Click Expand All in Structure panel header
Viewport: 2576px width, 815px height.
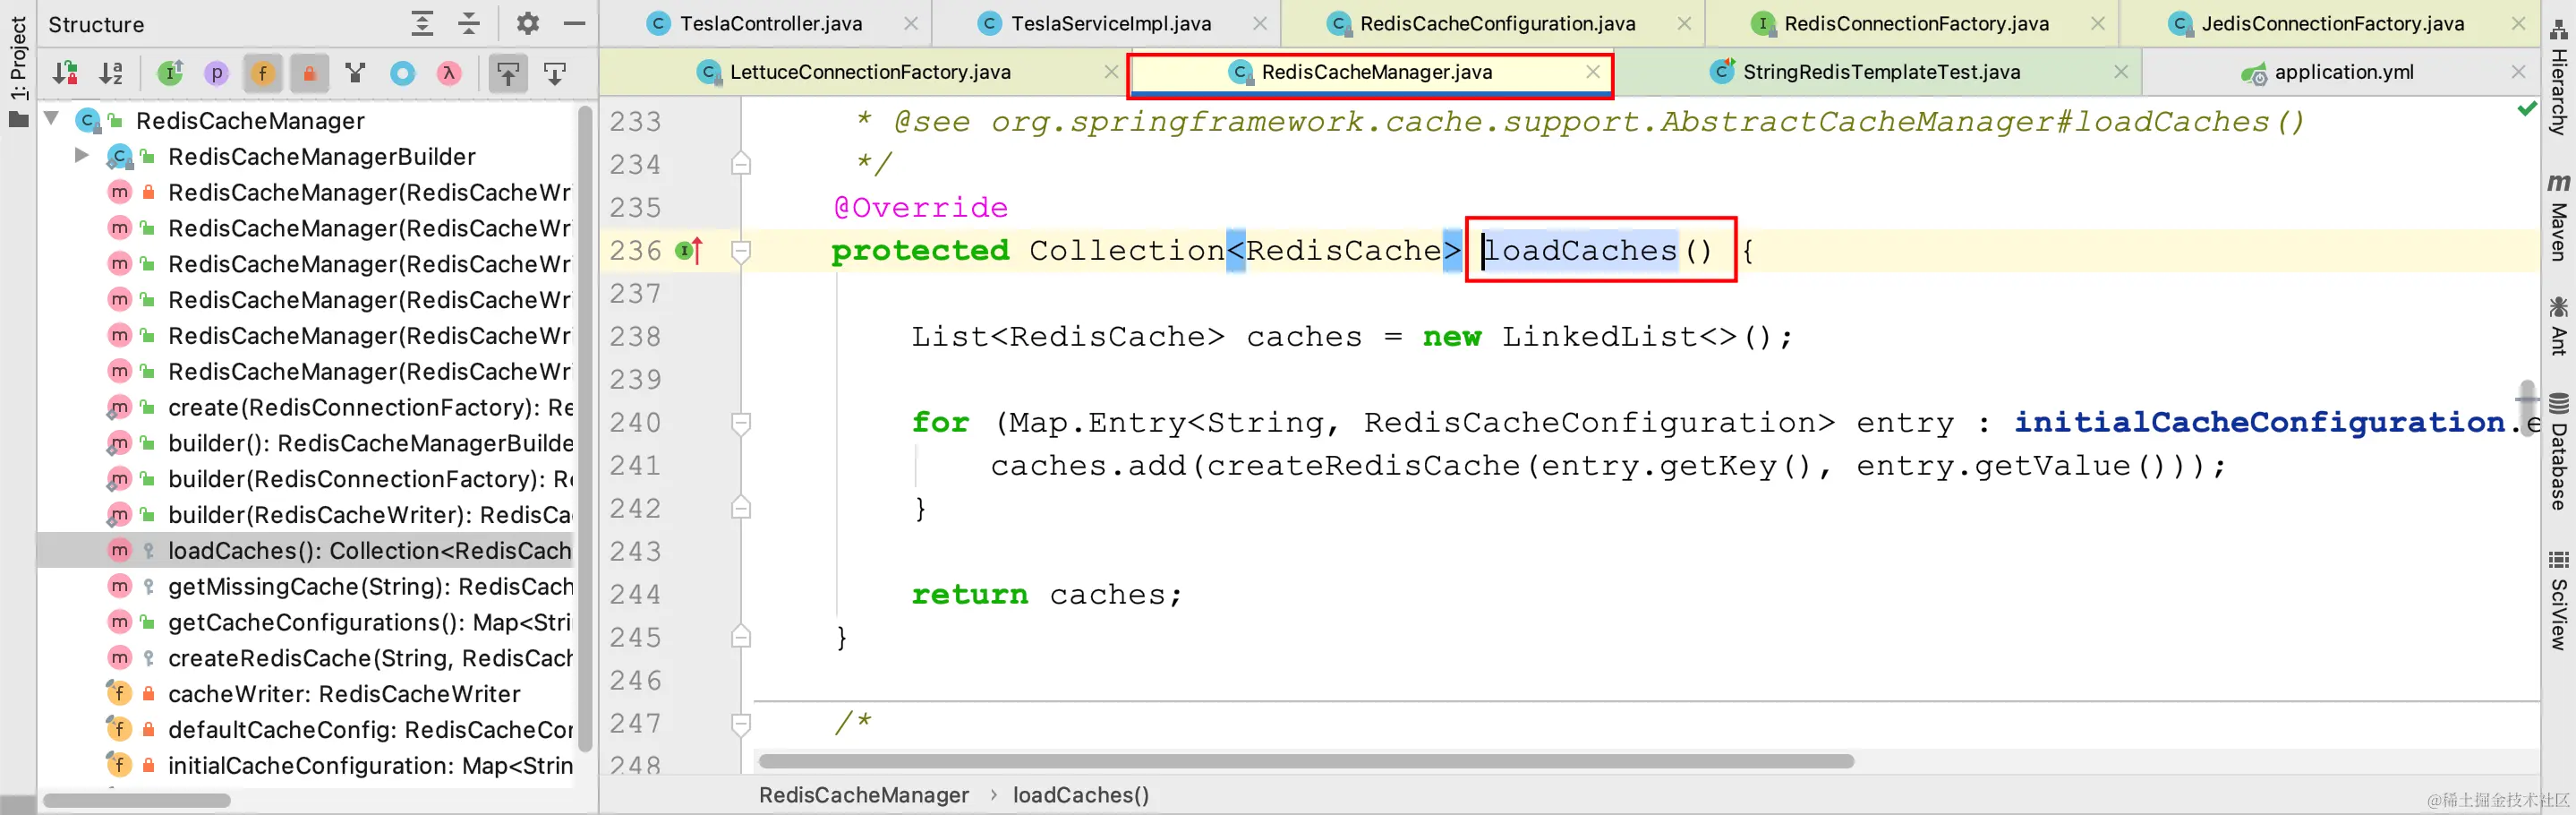[x=422, y=23]
